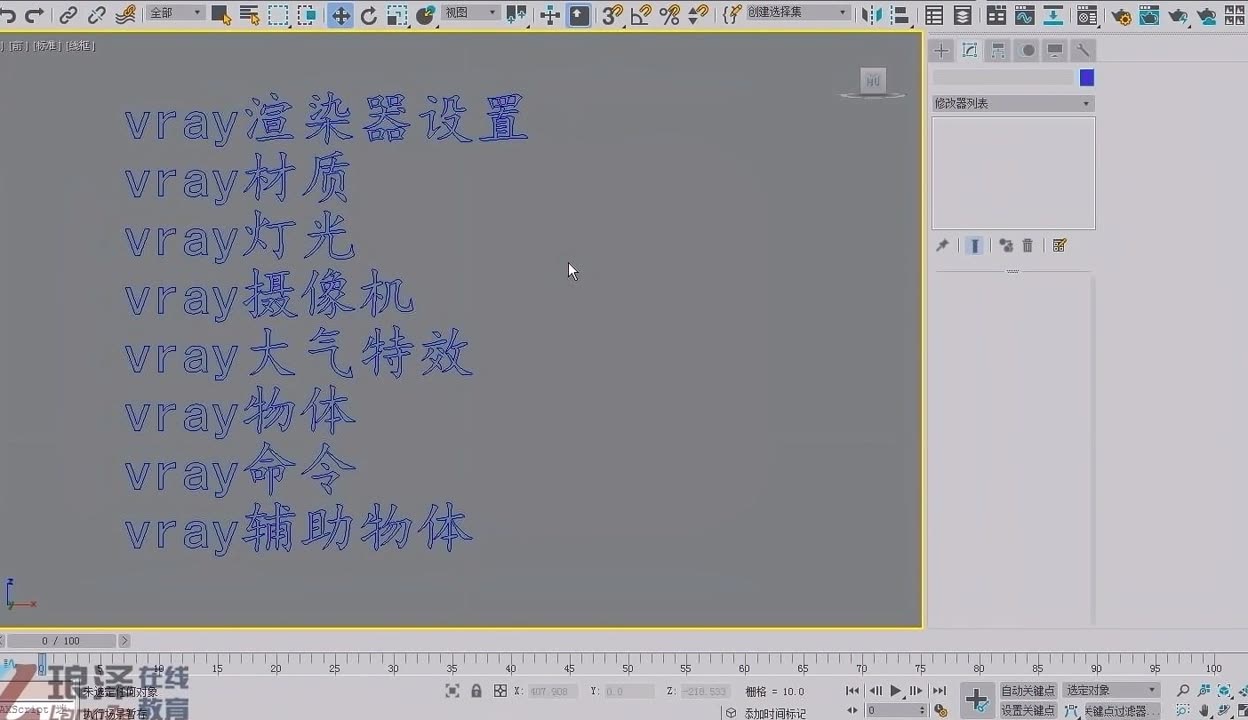Open the Layer Explorer icon
Image resolution: width=1248 pixels, height=720 pixels.
coord(962,15)
